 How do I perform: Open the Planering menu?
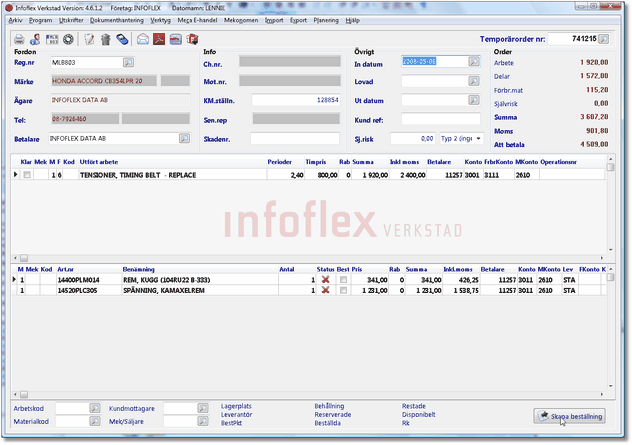(x=326, y=20)
